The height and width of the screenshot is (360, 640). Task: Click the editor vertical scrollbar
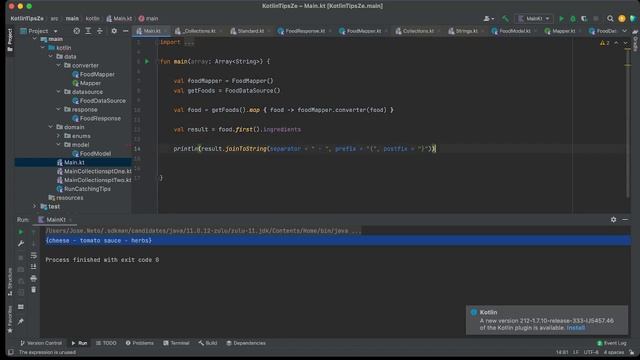628,122
